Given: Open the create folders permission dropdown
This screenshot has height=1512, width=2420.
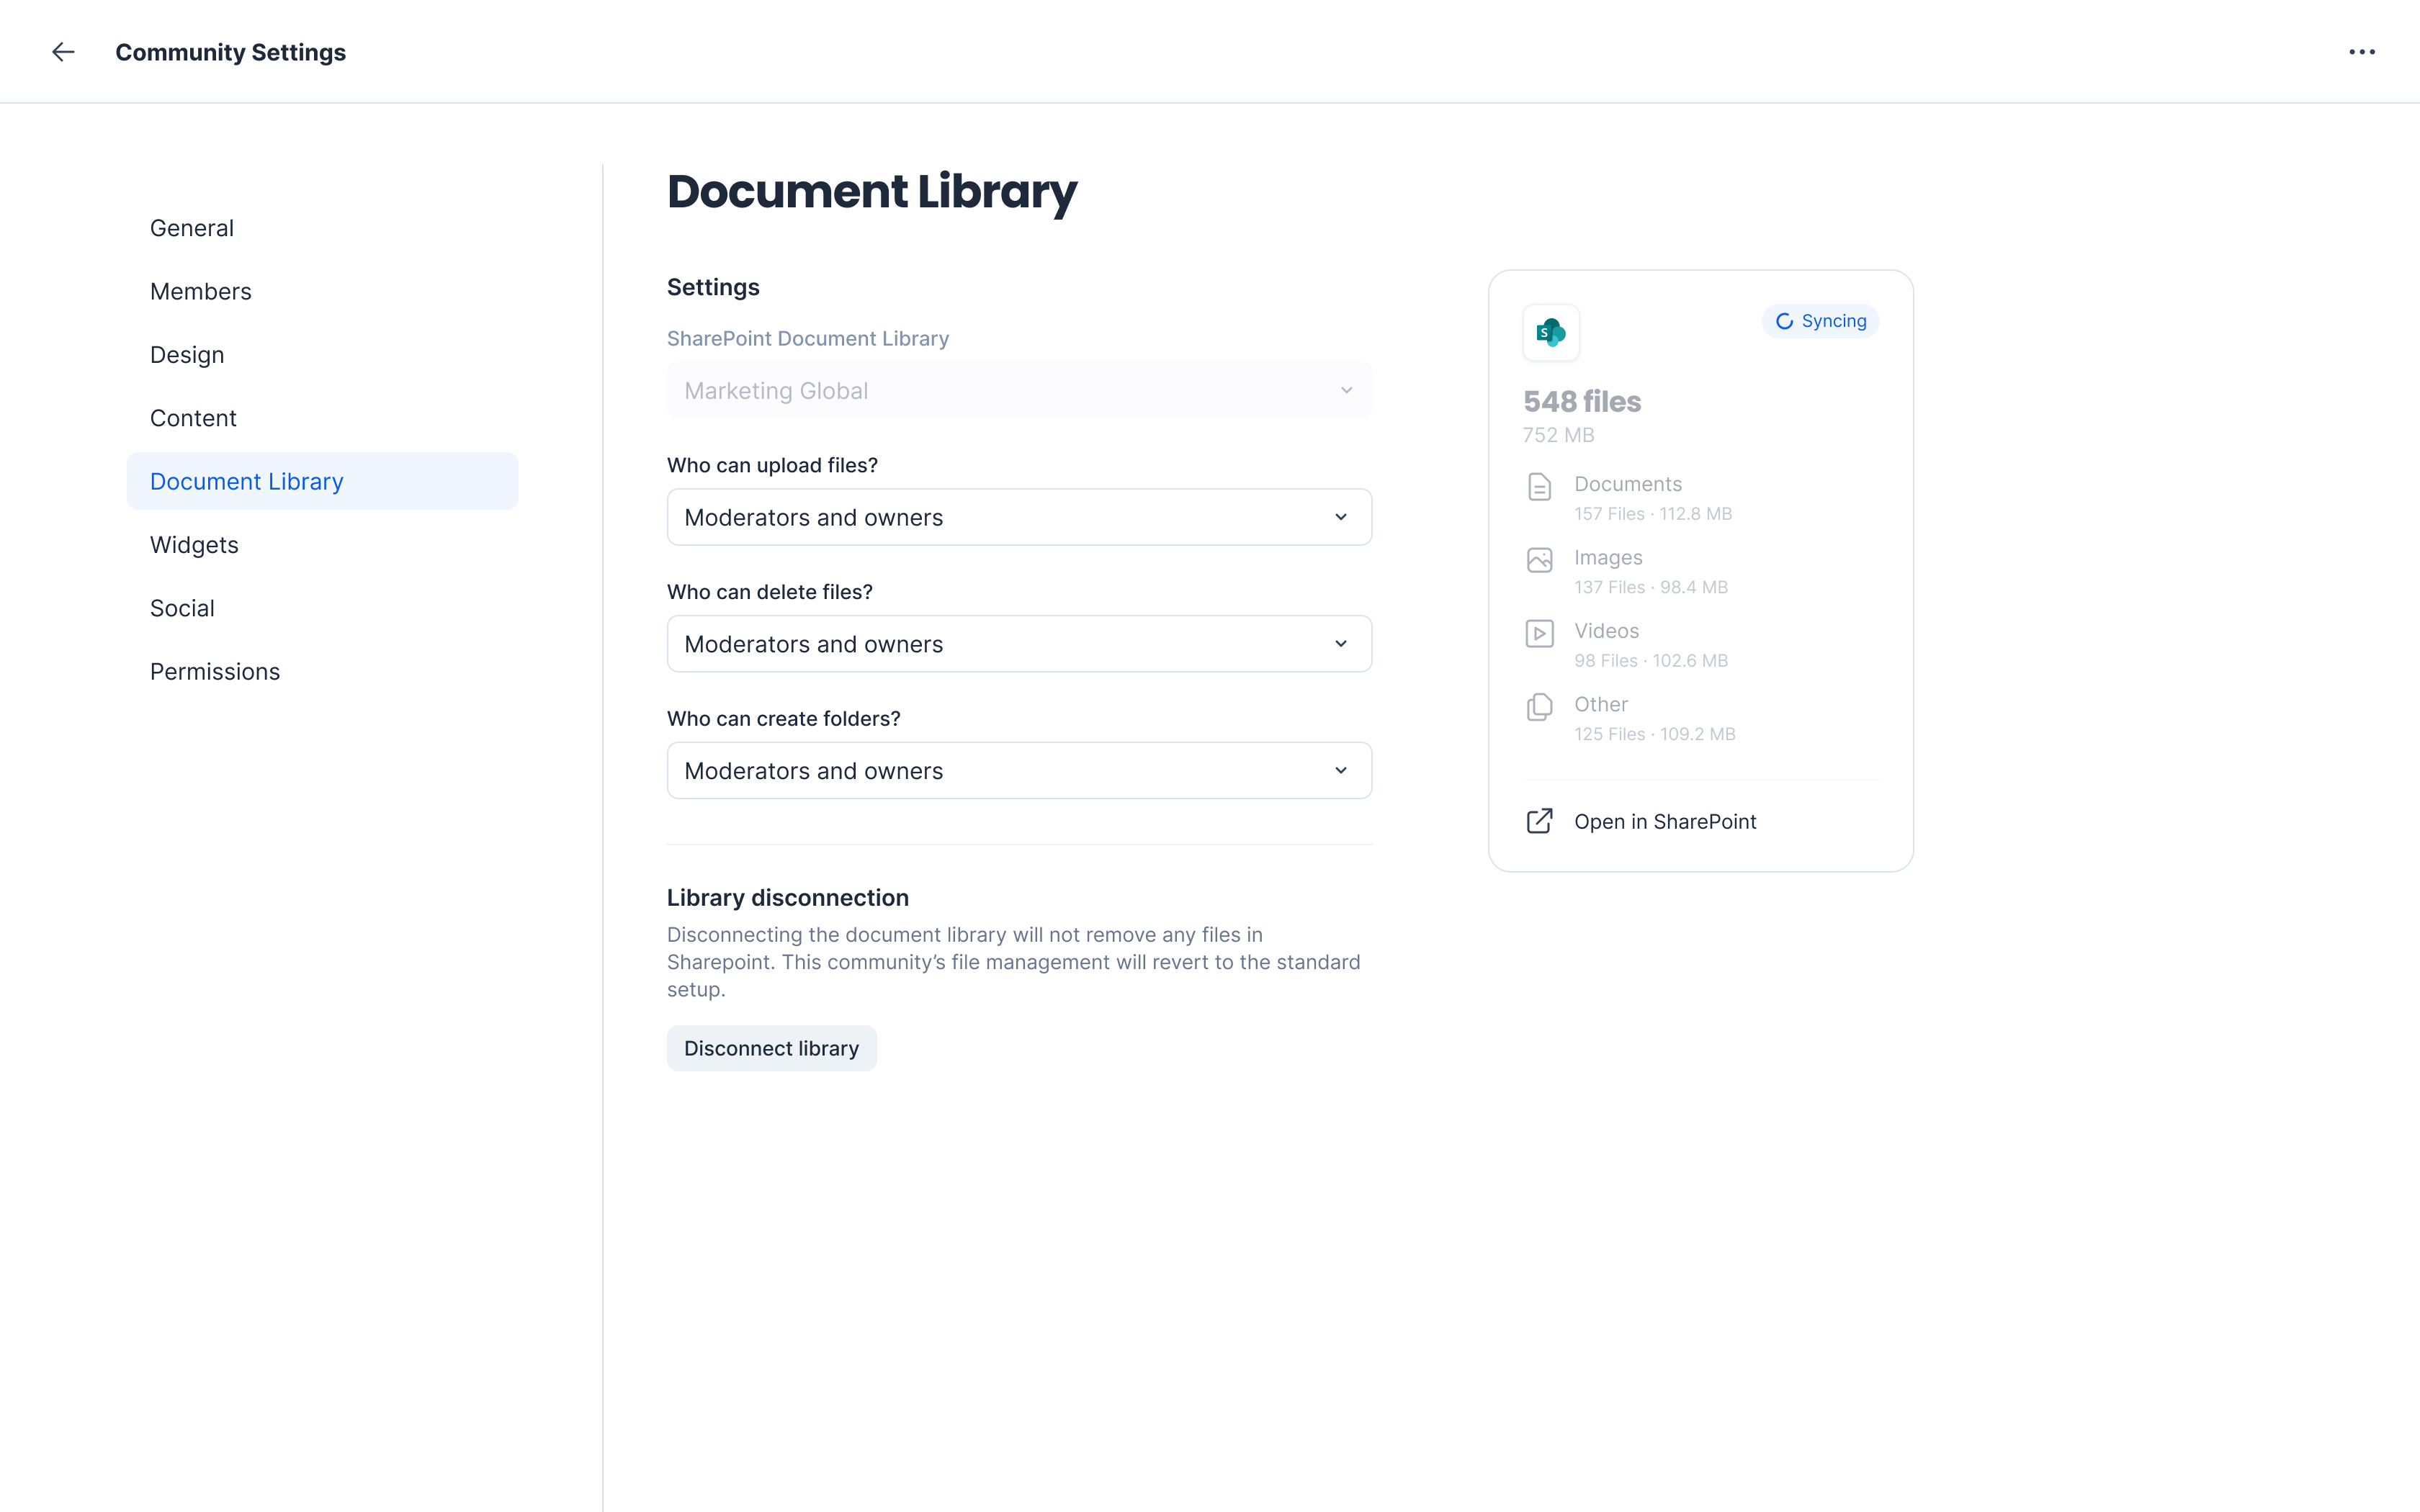Looking at the screenshot, I should click(1018, 771).
